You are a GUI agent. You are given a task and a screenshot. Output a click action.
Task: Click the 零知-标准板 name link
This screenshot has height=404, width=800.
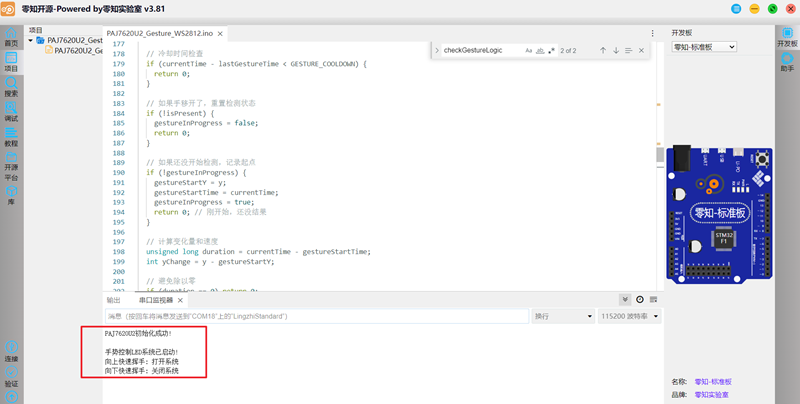pos(713,382)
